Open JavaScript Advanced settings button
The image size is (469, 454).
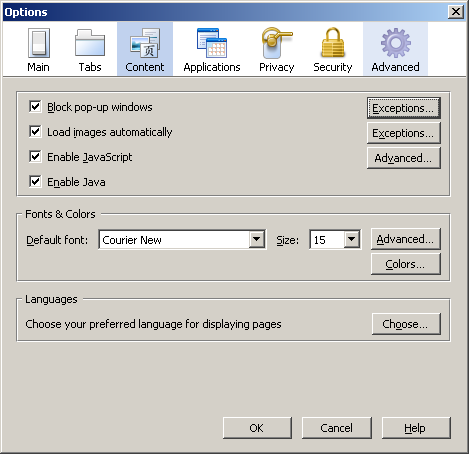click(x=404, y=158)
